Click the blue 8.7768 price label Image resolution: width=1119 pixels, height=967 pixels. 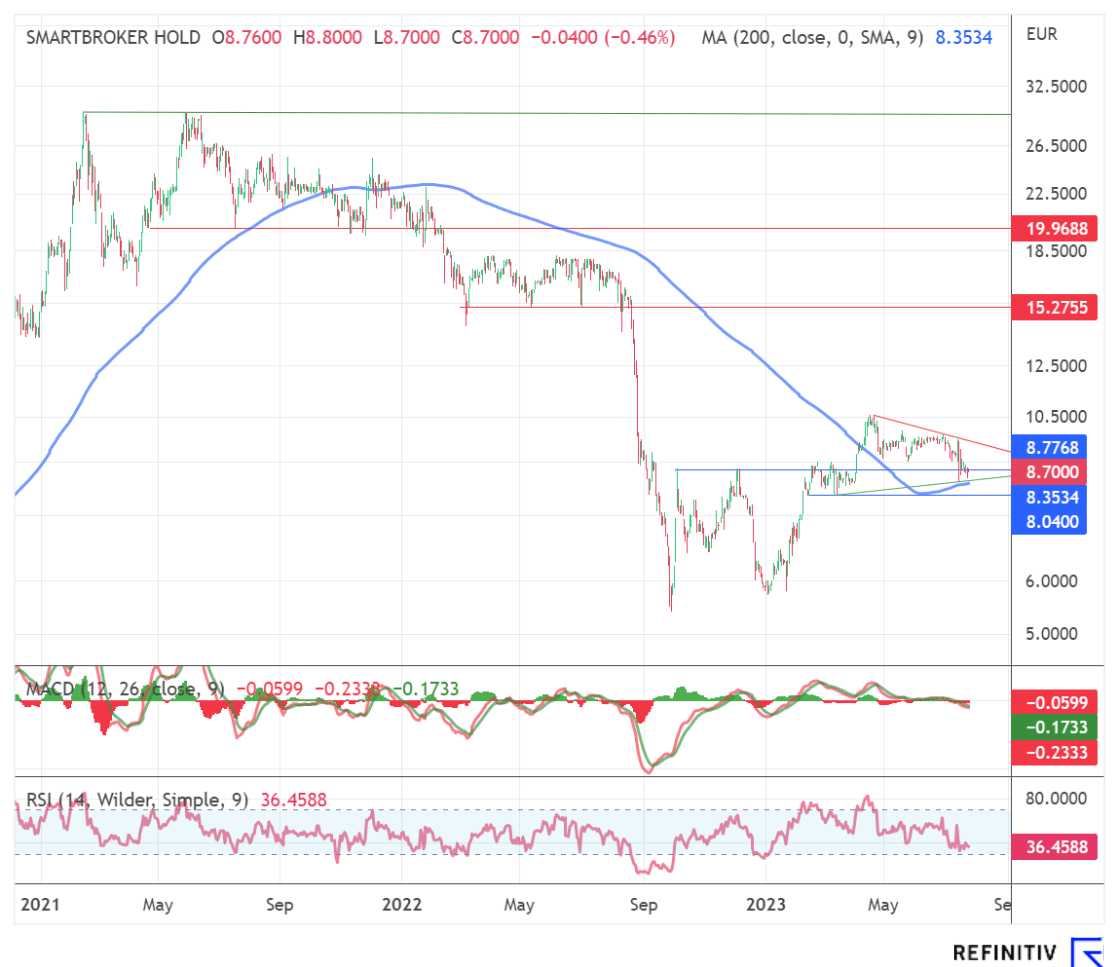click(1049, 447)
